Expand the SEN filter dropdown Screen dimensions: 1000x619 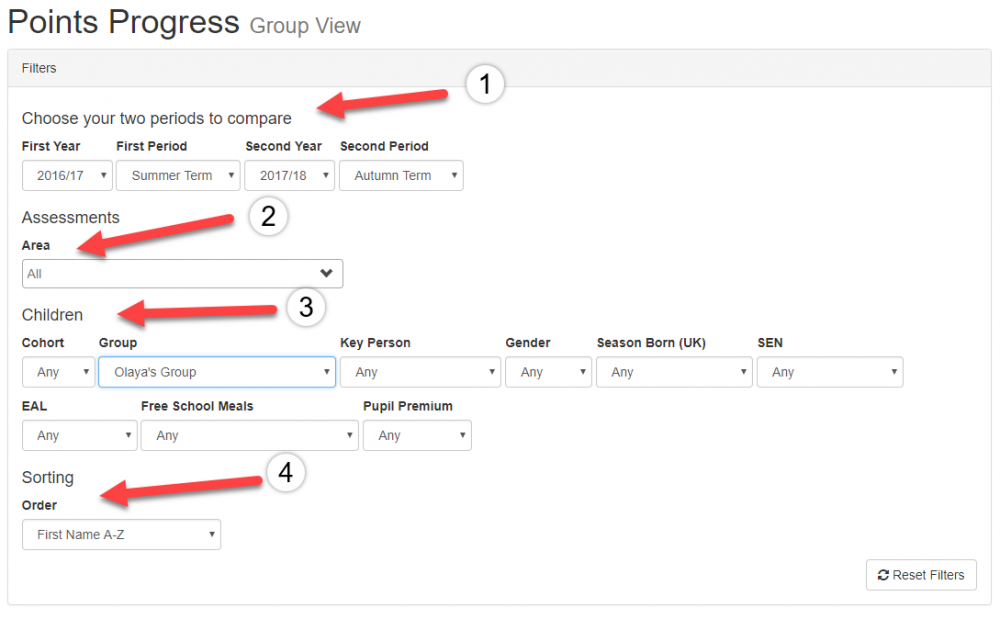pyautogui.click(x=830, y=372)
